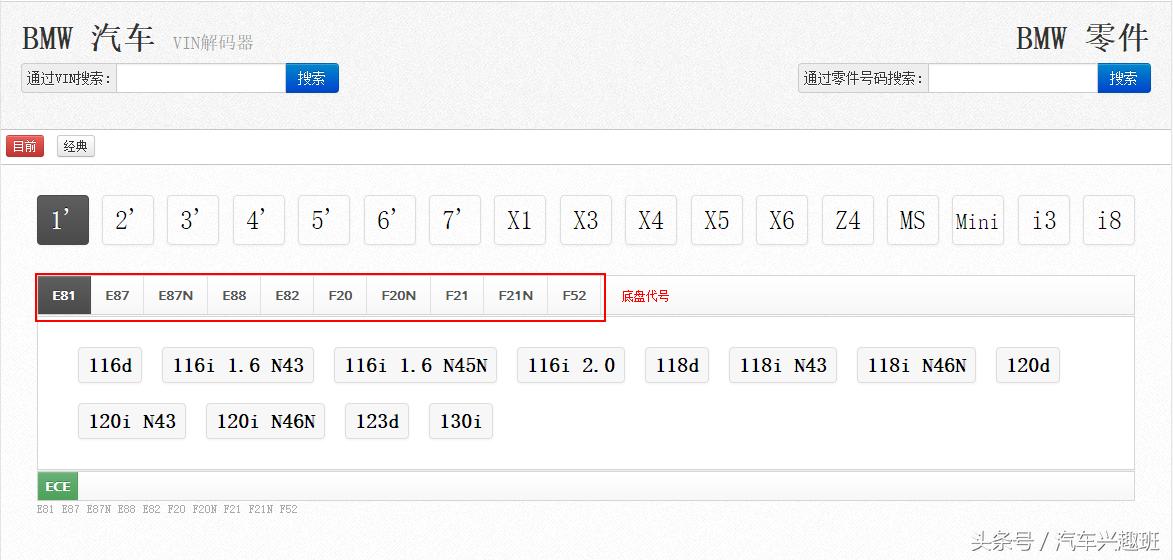The width and height of the screenshot is (1173, 560).
Task: Select the i3 model tile
Action: 1044,221
